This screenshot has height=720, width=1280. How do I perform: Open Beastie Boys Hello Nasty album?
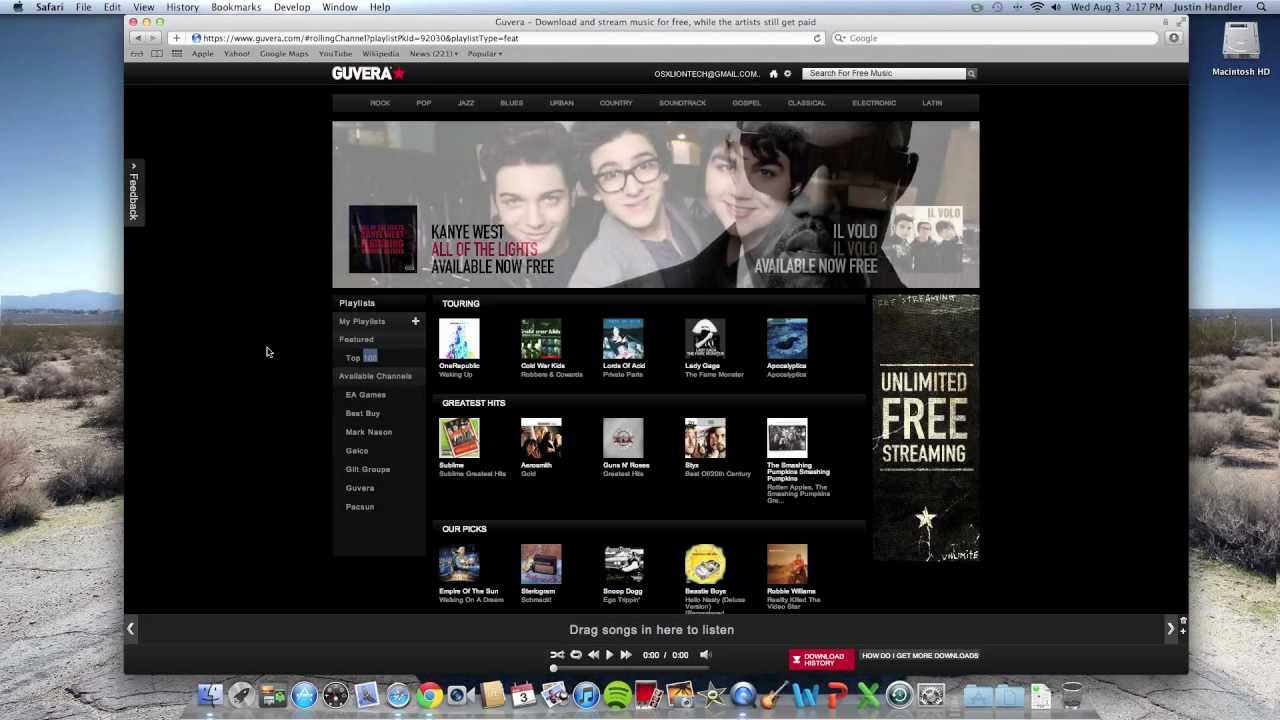(x=705, y=564)
